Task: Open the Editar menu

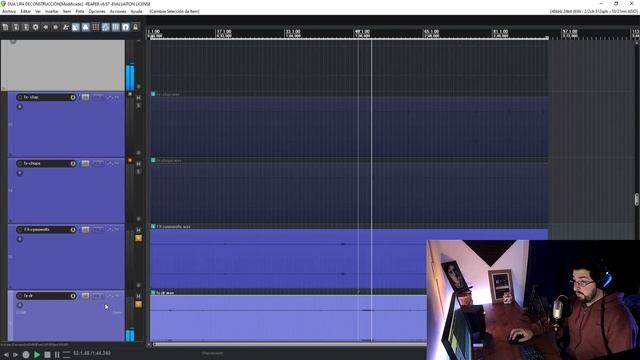Action: point(25,11)
